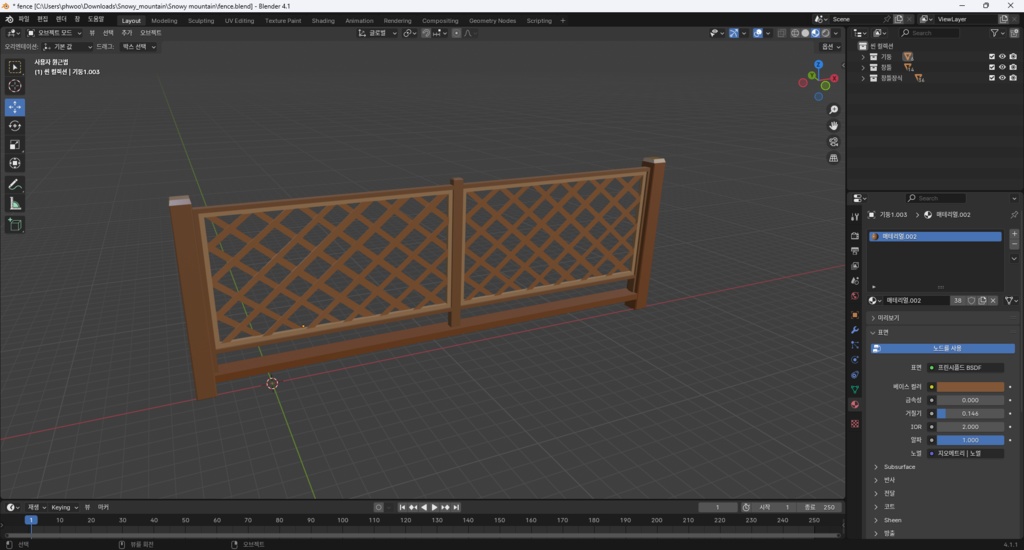Open the base color swatch 베이스 컬러
Screen dimensions: 1024x550
coord(970,387)
